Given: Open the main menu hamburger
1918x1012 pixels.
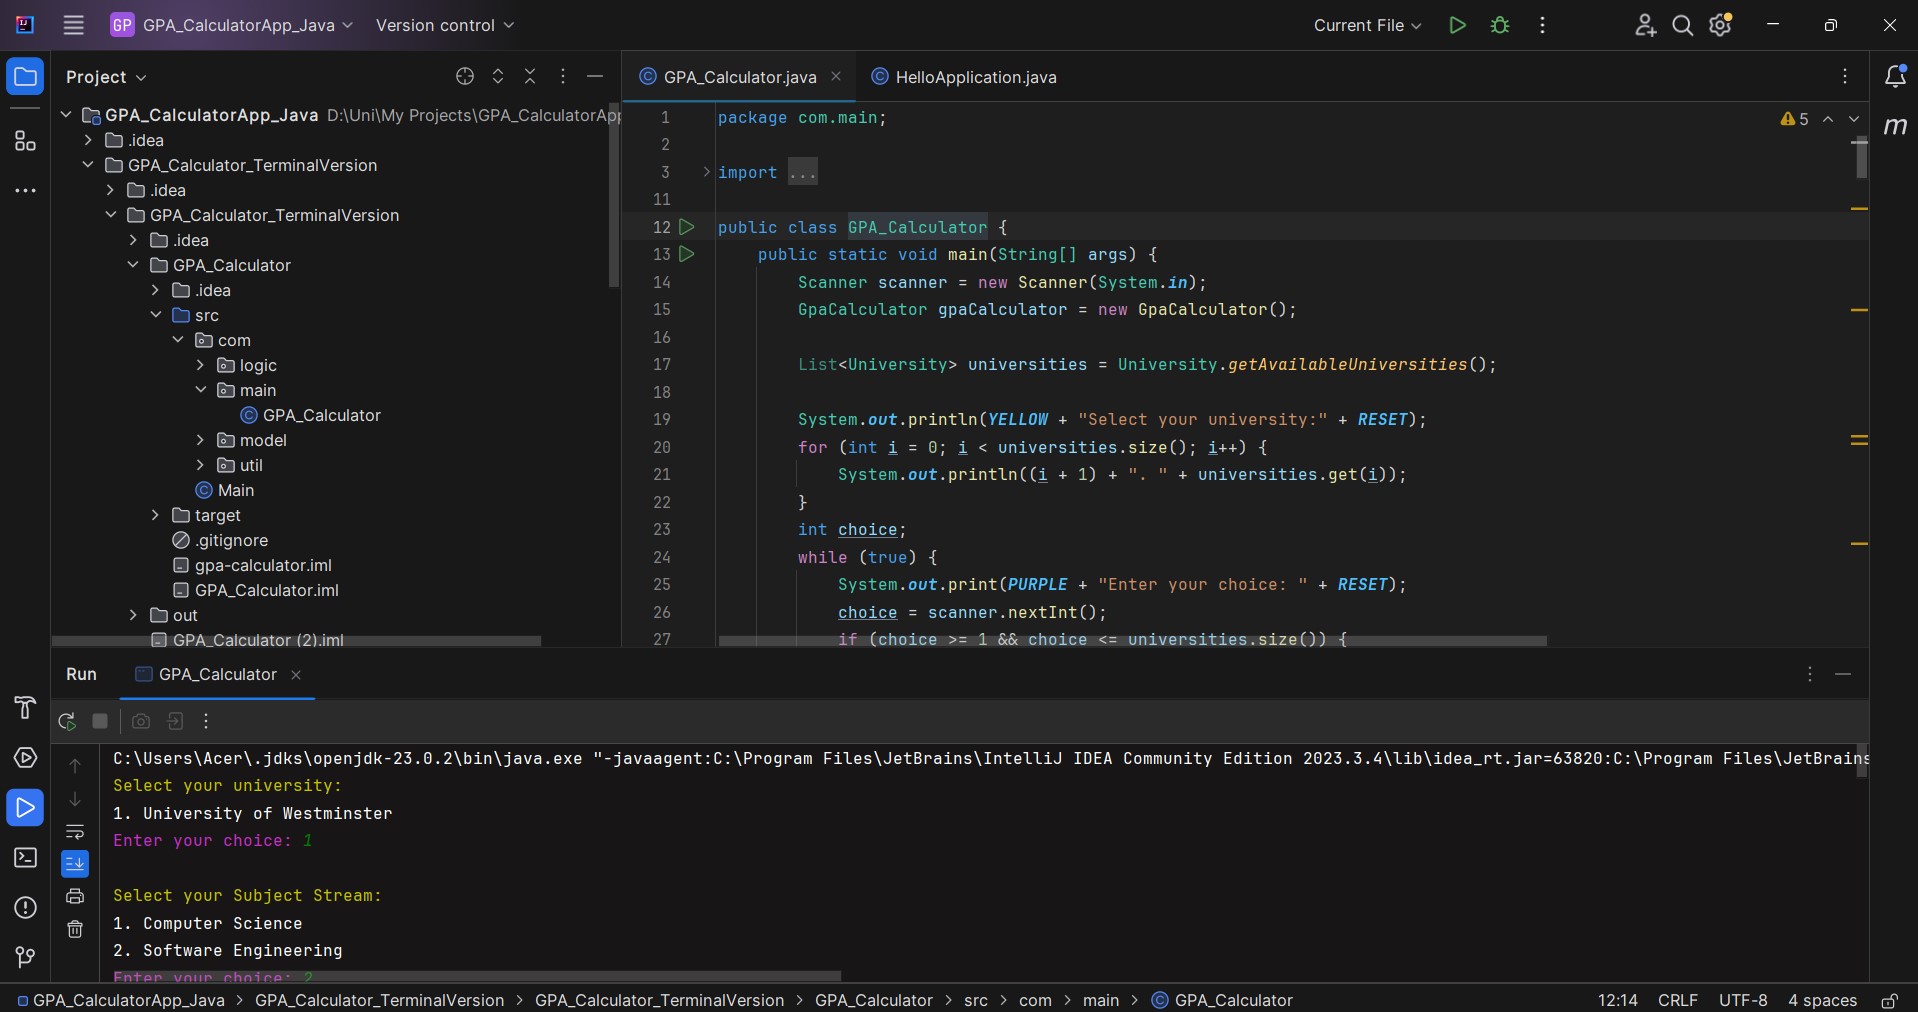Looking at the screenshot, I should click(x=73, y=25).
